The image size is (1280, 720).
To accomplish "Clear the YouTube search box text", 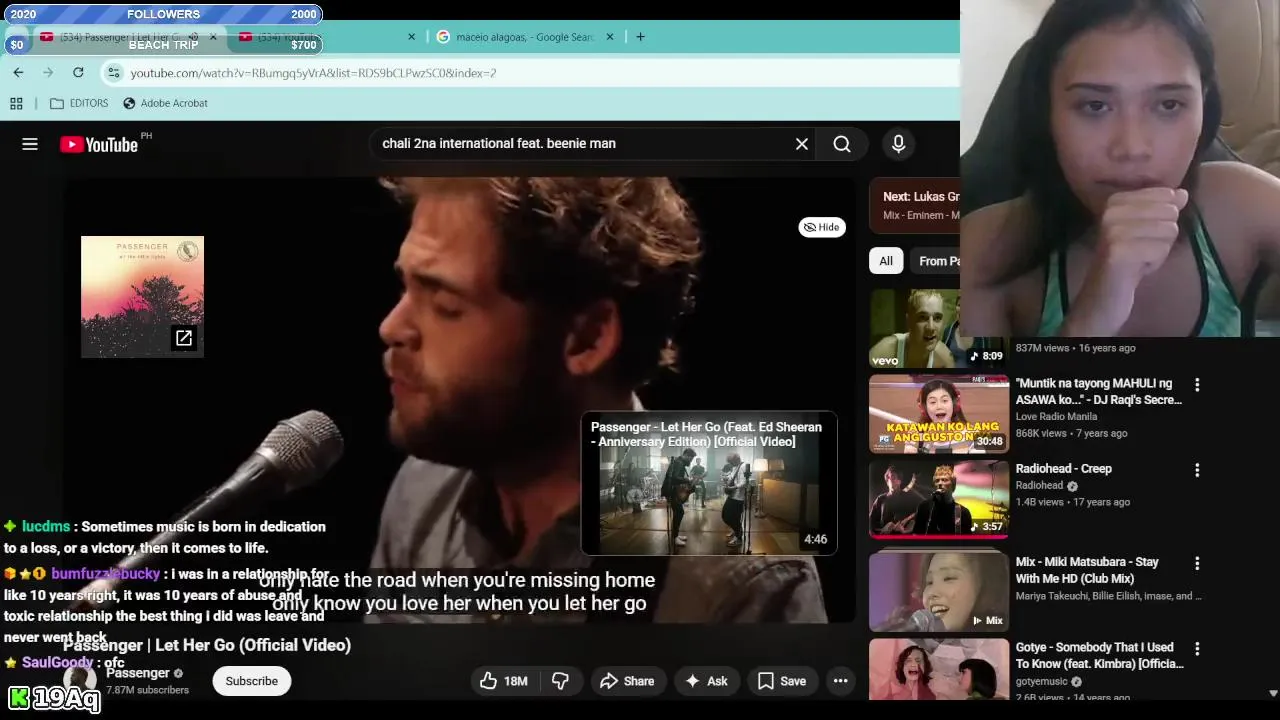I will pyautogui.click(x=802, y=144).
